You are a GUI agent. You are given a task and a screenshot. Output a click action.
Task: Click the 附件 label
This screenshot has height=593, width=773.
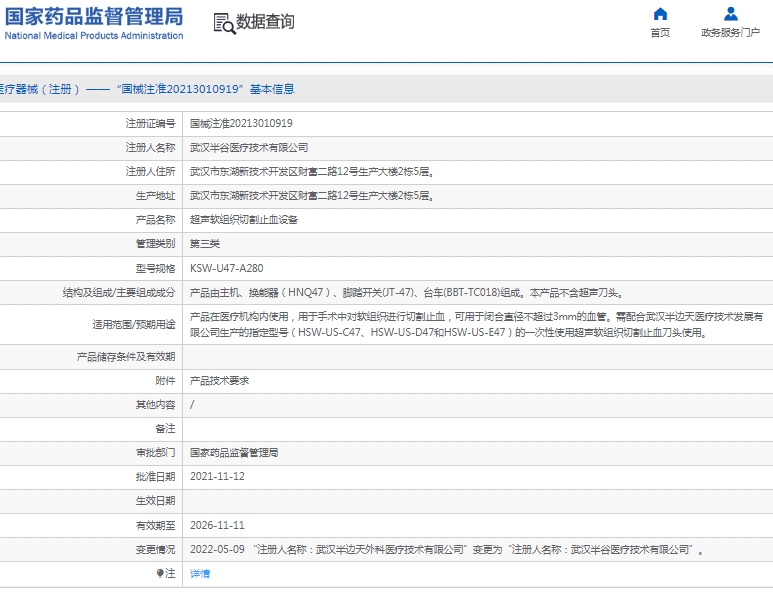click(x=165, y=381)
